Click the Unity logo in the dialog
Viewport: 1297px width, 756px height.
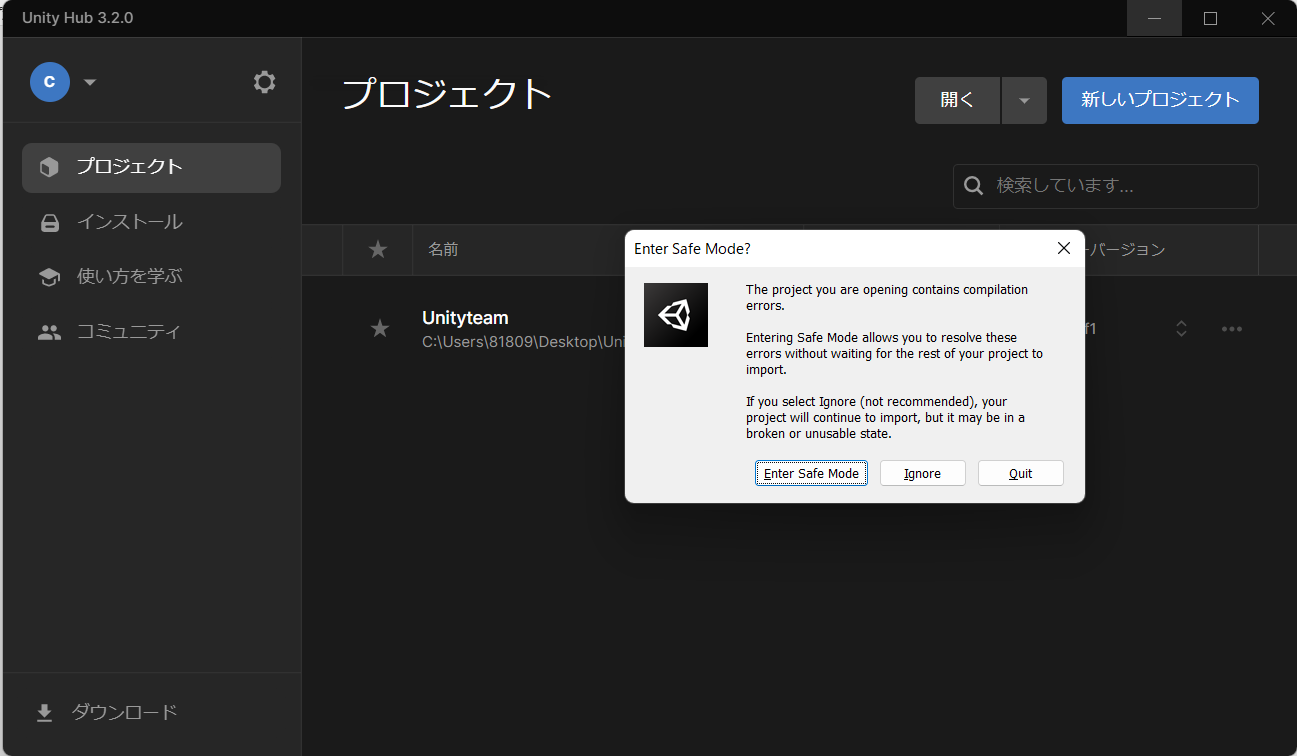tap(676, 315)
